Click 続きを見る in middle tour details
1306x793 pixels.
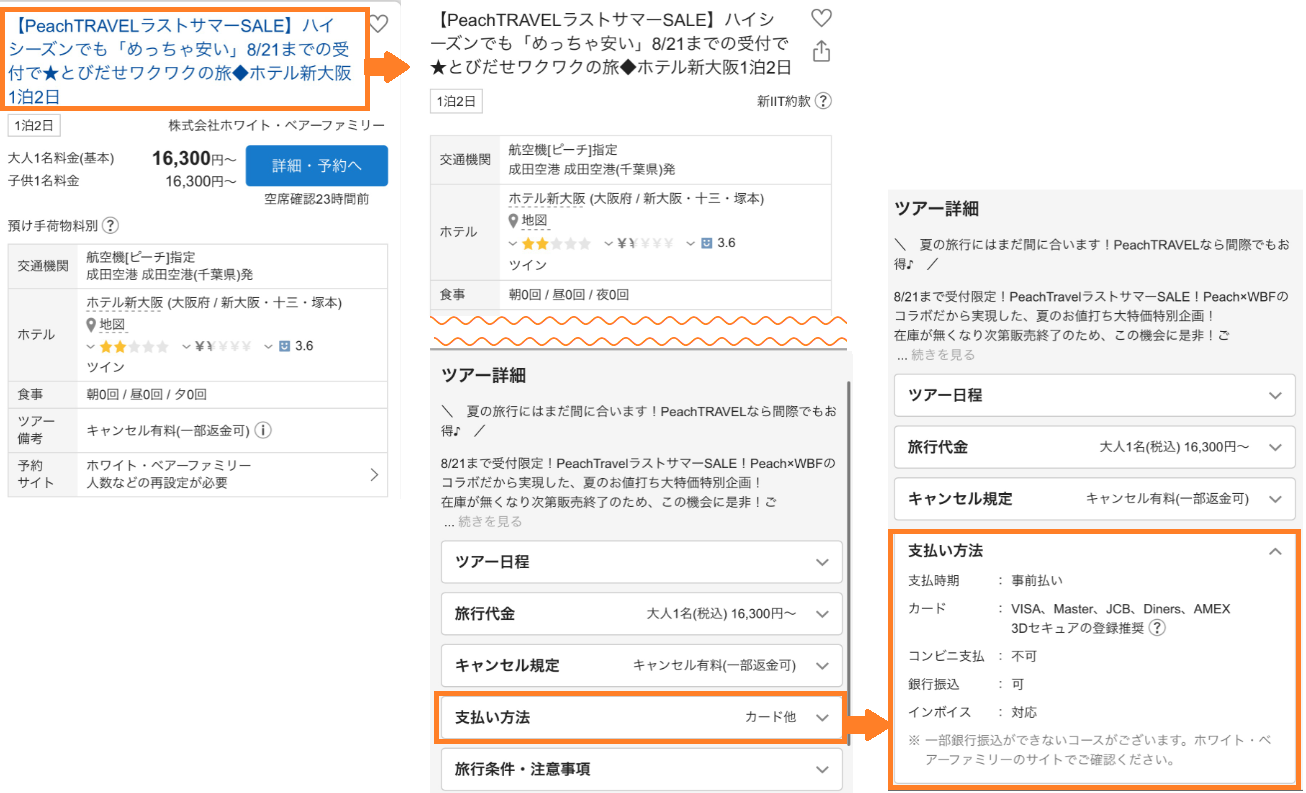(490, 521)
